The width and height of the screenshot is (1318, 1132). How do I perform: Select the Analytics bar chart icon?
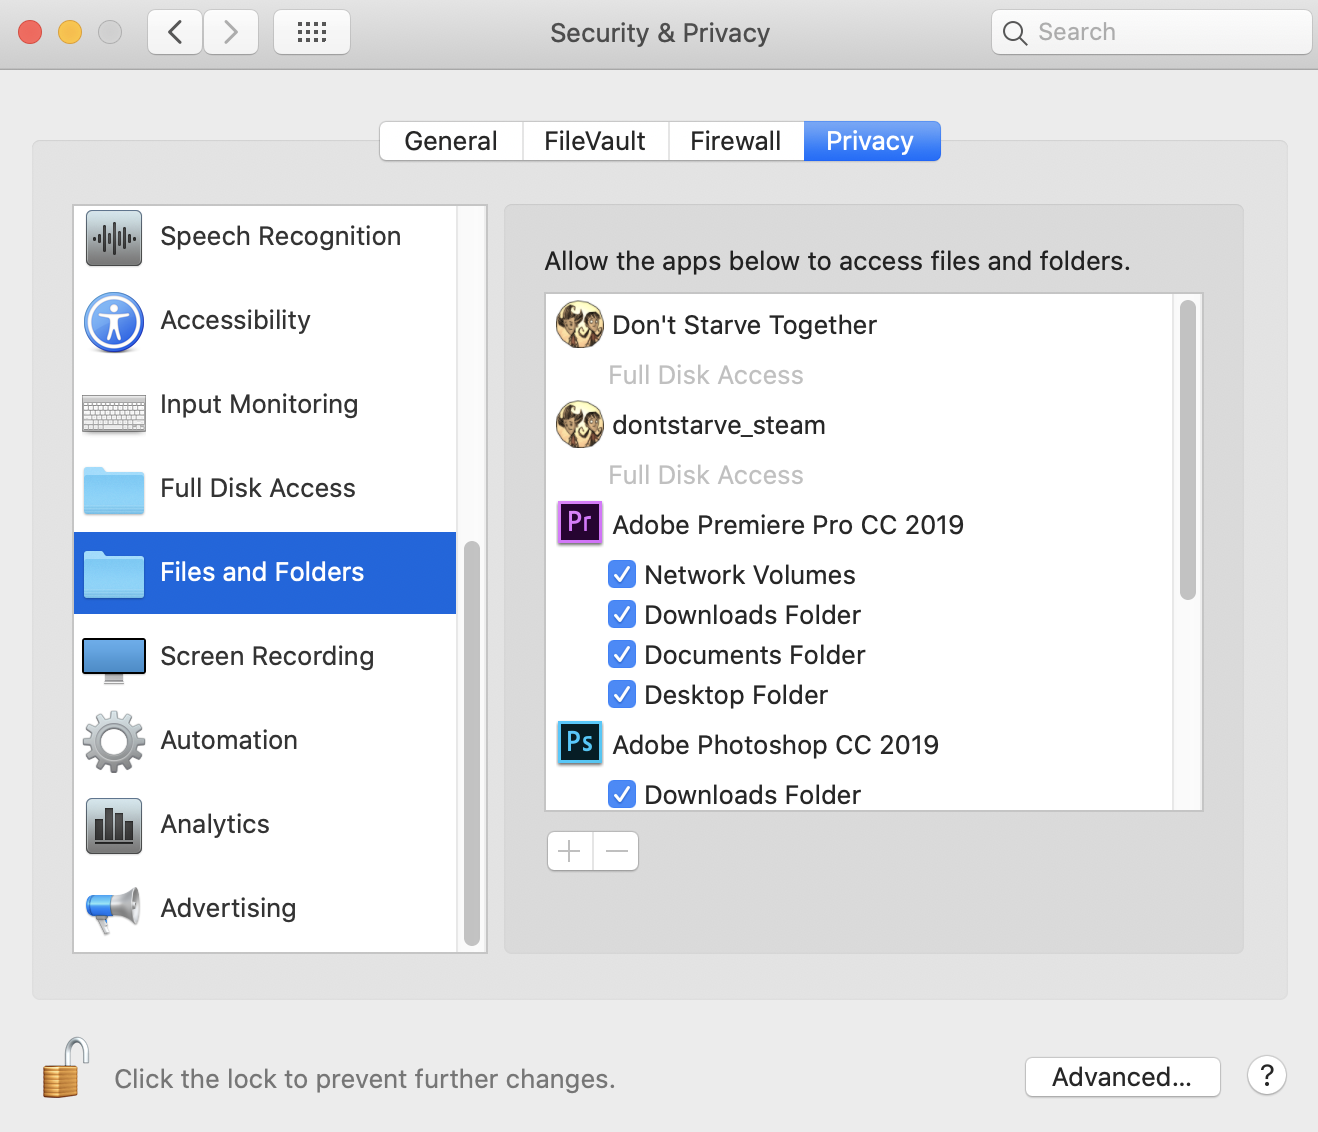coord(114,826)
